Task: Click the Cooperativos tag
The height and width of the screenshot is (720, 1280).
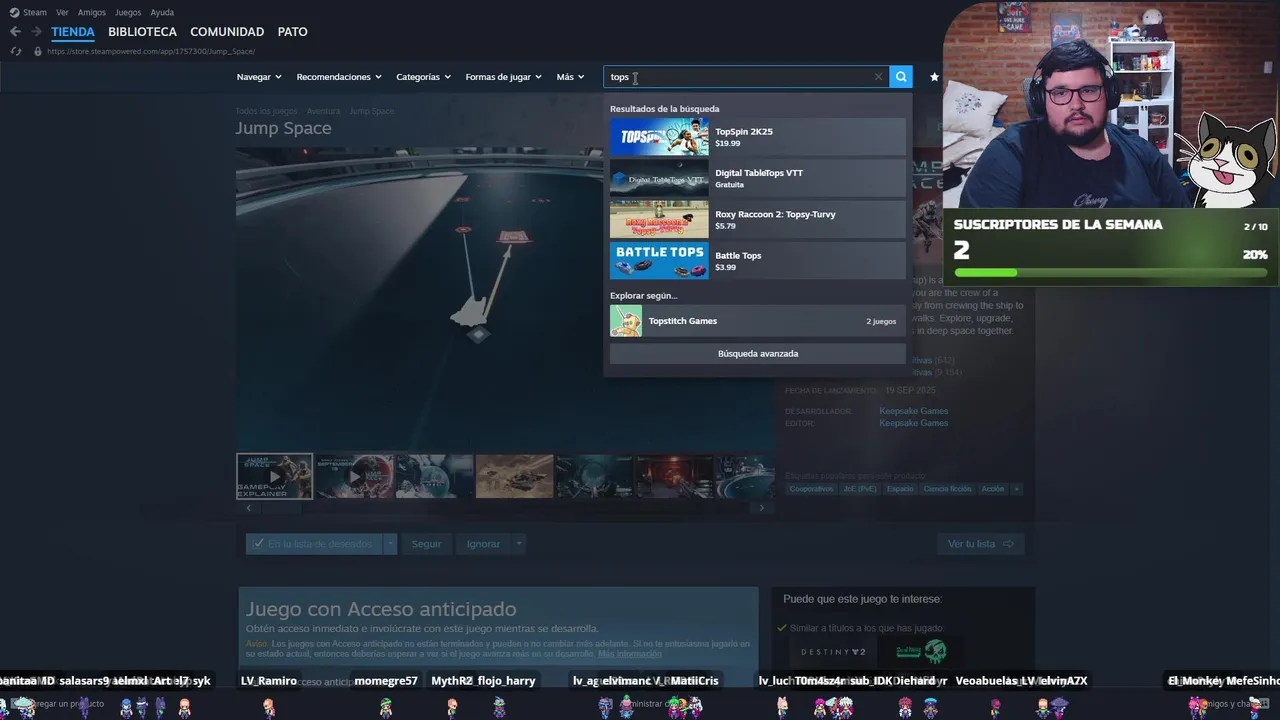Action: (x=811, y=489)
